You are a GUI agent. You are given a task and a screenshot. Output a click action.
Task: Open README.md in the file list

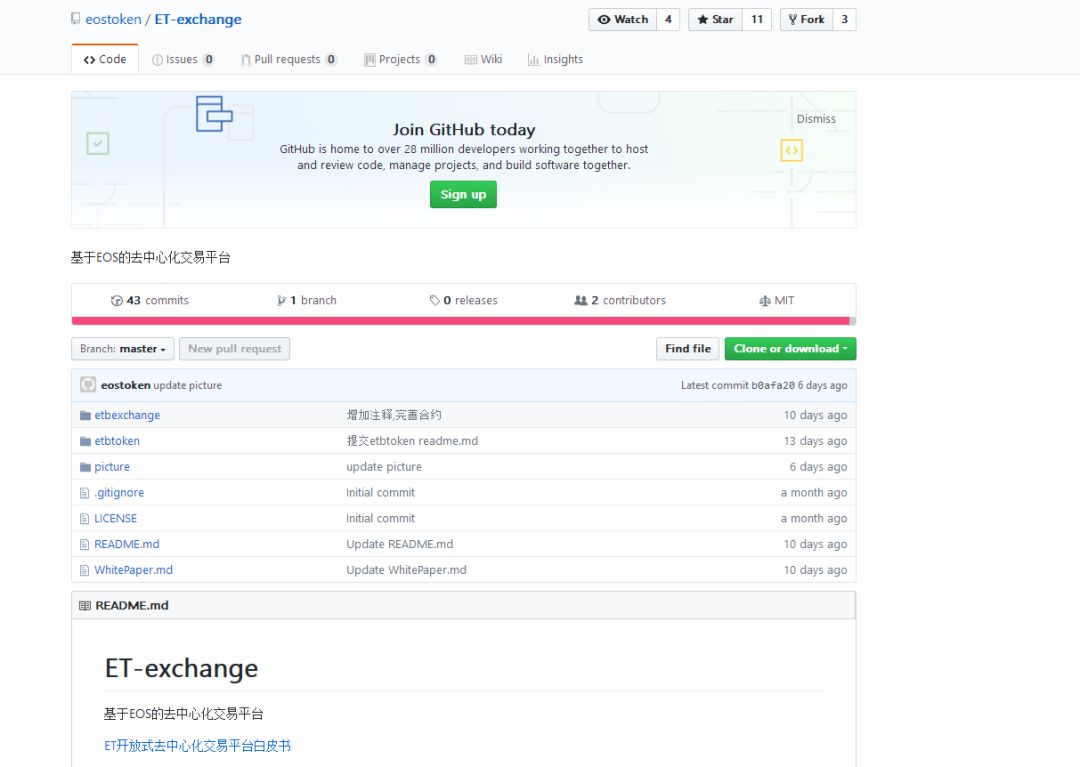coord(127,545)
